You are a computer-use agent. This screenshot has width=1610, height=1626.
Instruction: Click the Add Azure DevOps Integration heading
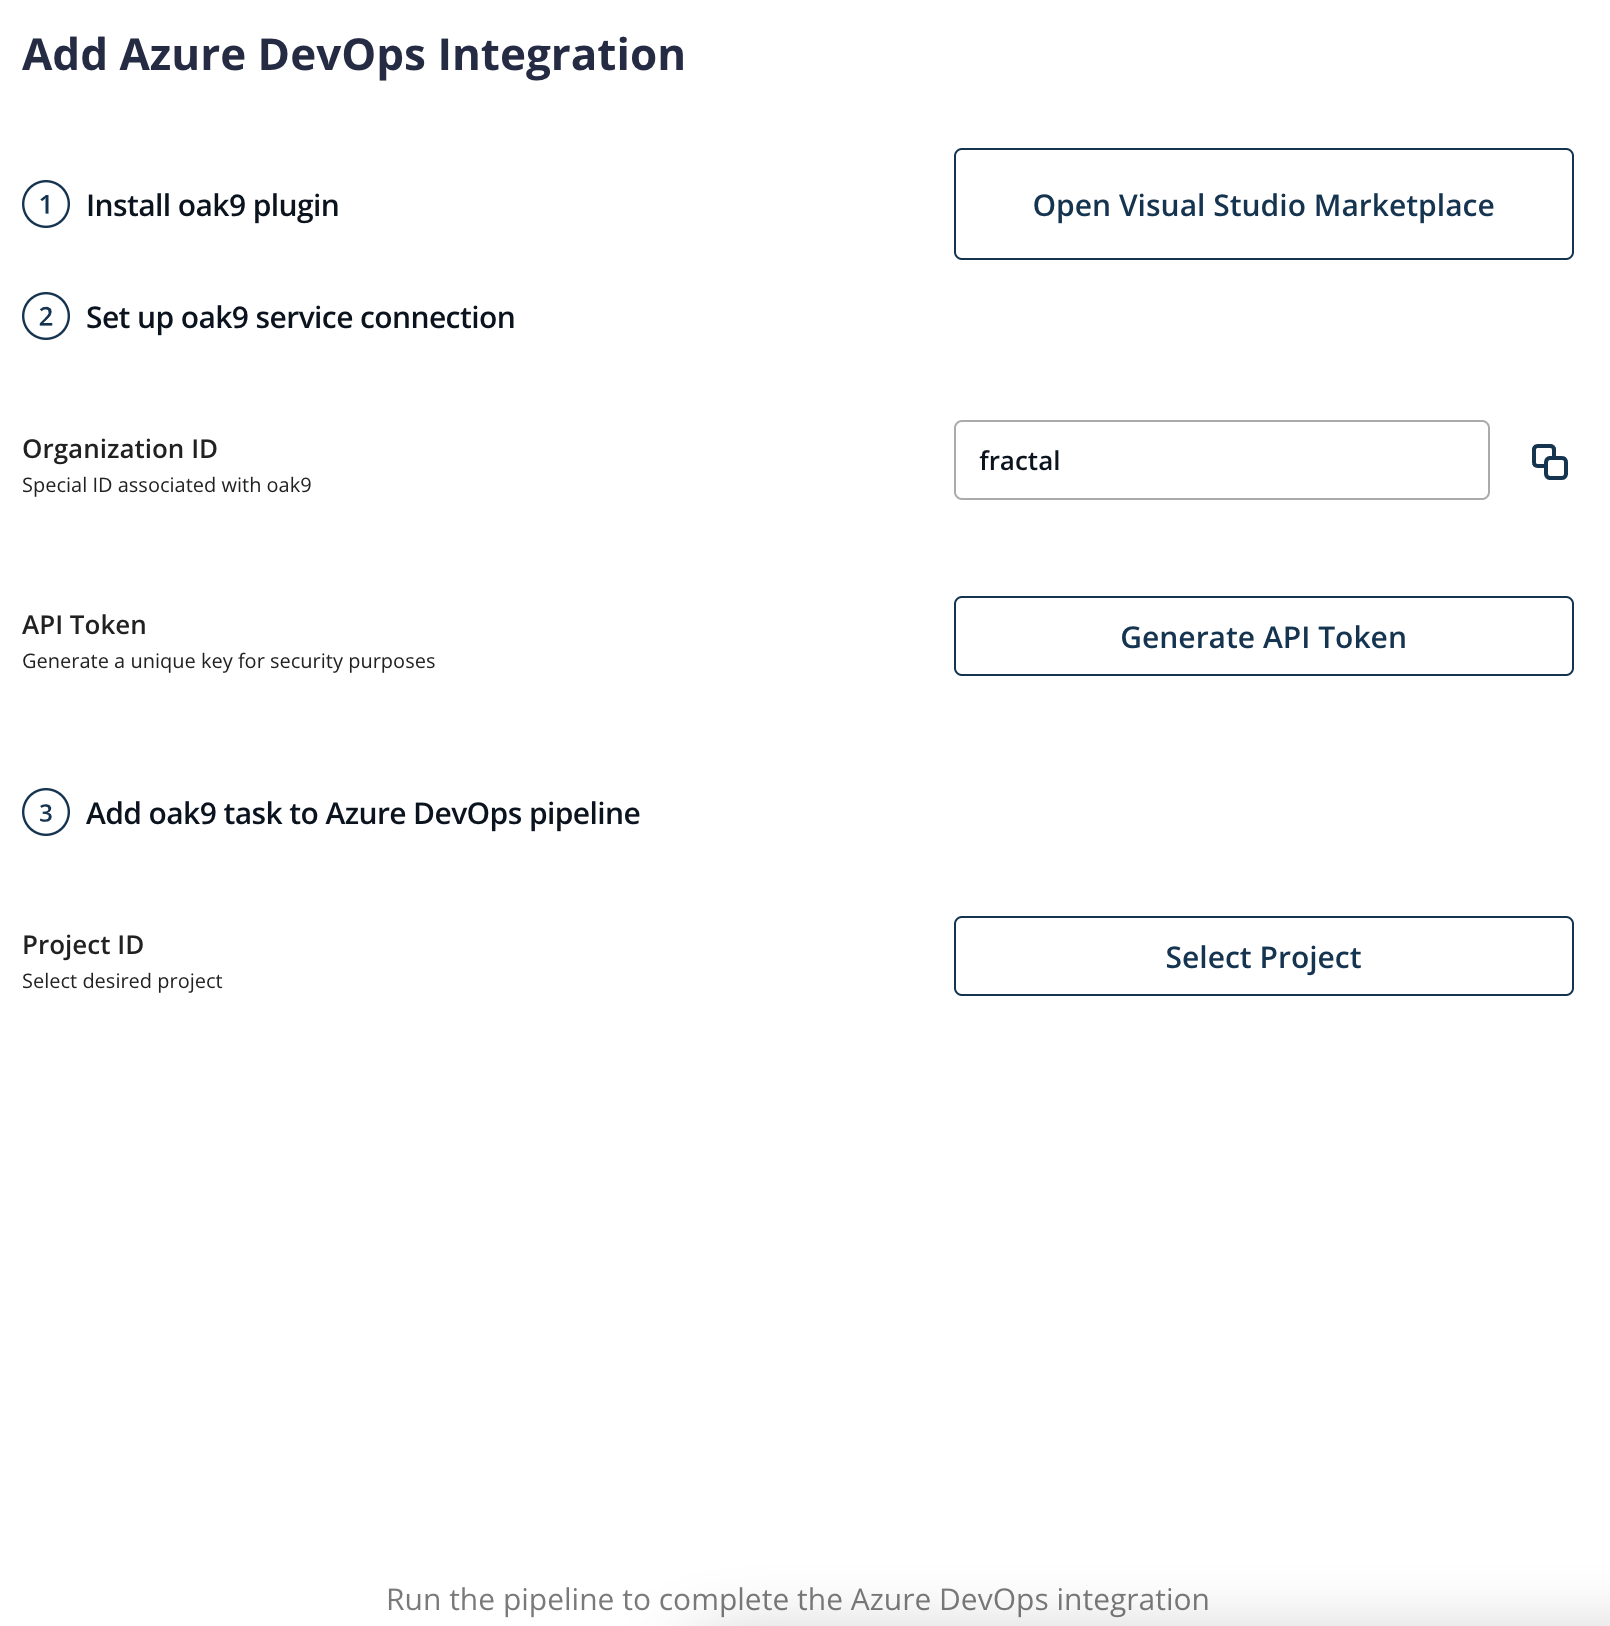353,55
